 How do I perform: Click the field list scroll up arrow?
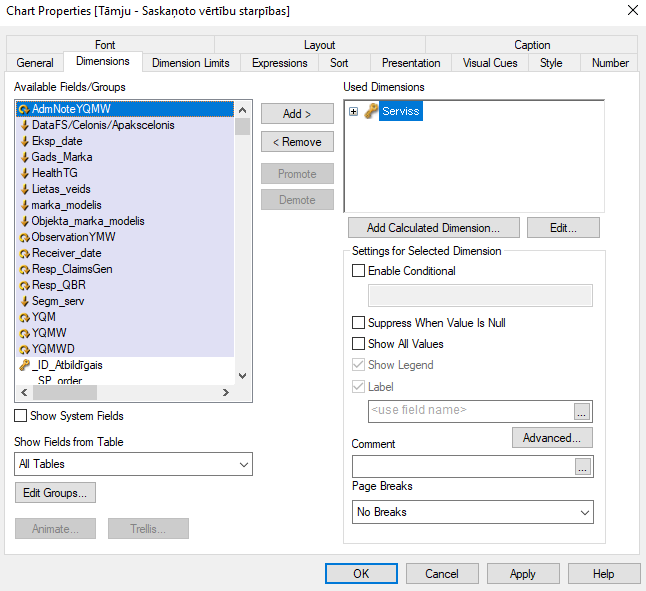tap(243, 110)
